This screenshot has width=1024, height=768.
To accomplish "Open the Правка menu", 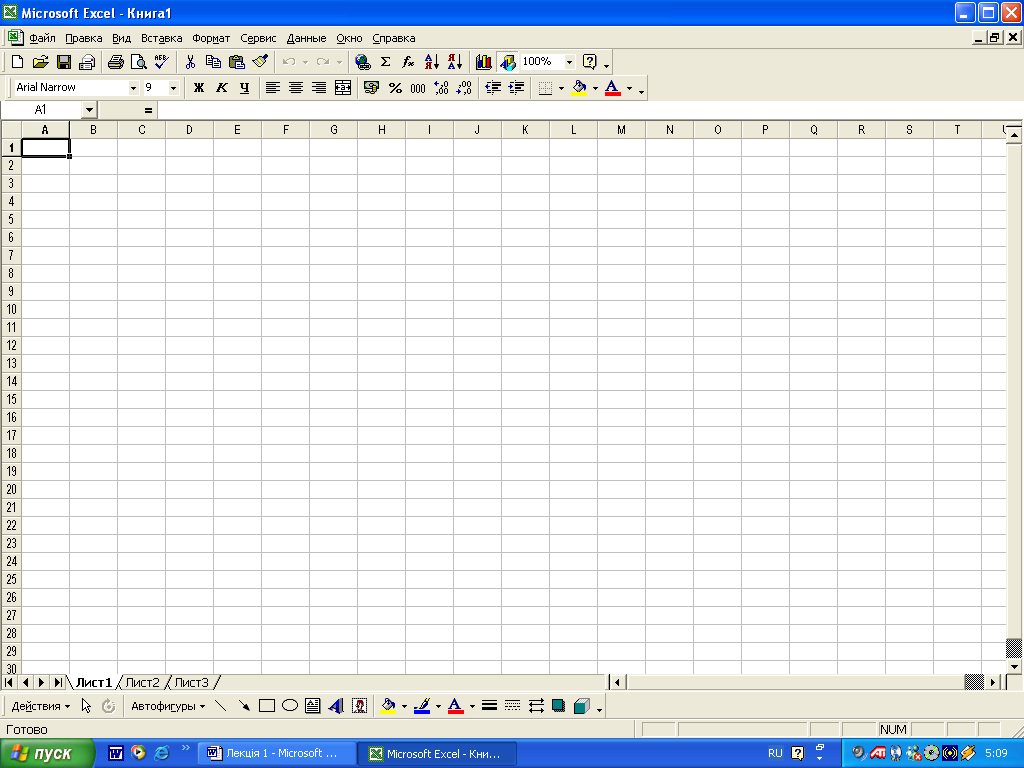I will [x=84, y=39].
